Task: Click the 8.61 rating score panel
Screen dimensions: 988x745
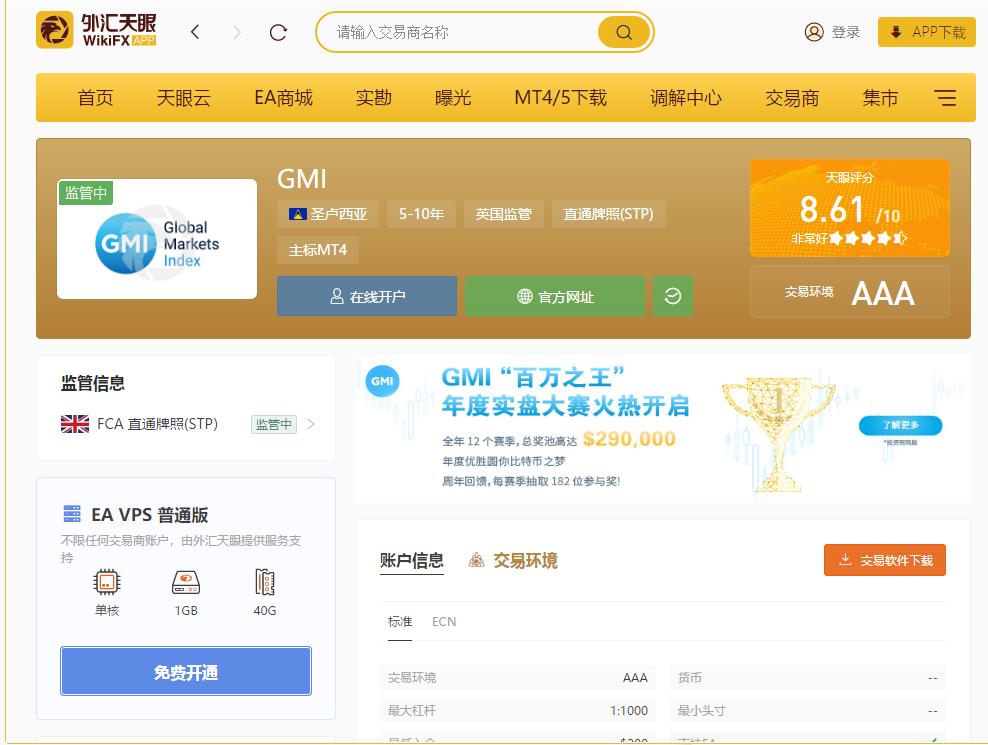Action: [x=849, y=209]
